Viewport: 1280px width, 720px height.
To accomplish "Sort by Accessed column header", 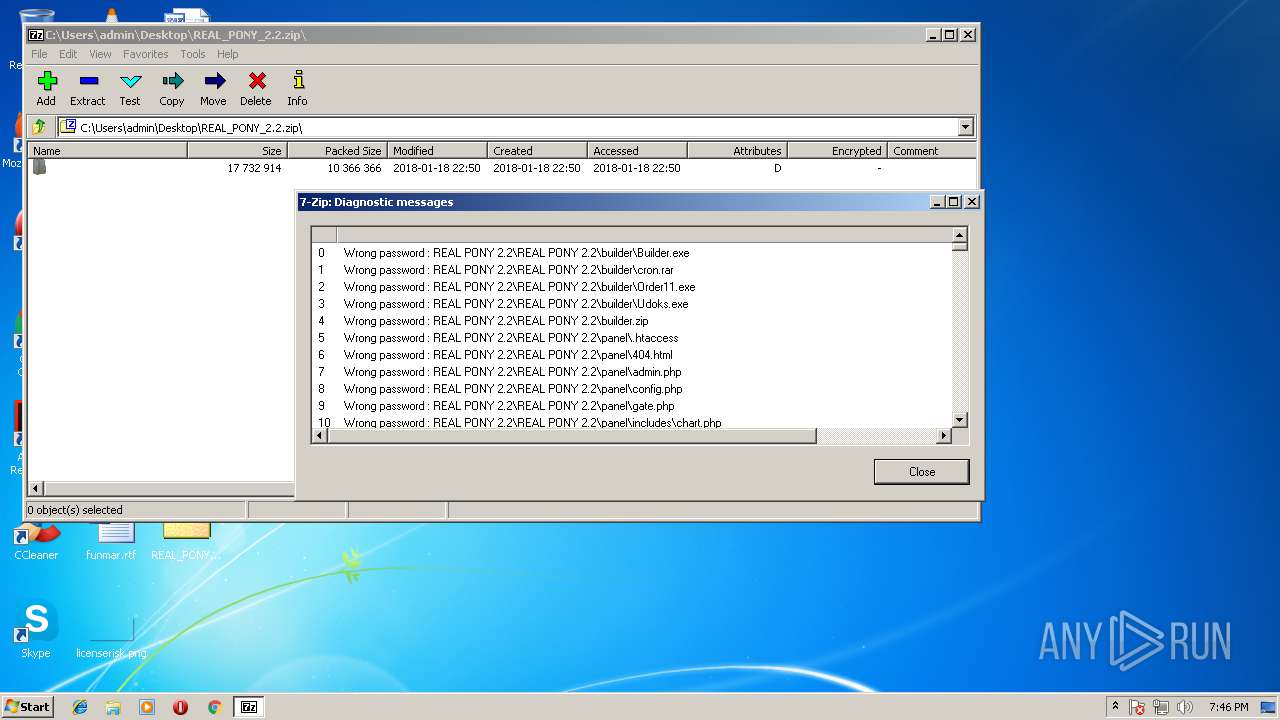I will coord(638,151).
